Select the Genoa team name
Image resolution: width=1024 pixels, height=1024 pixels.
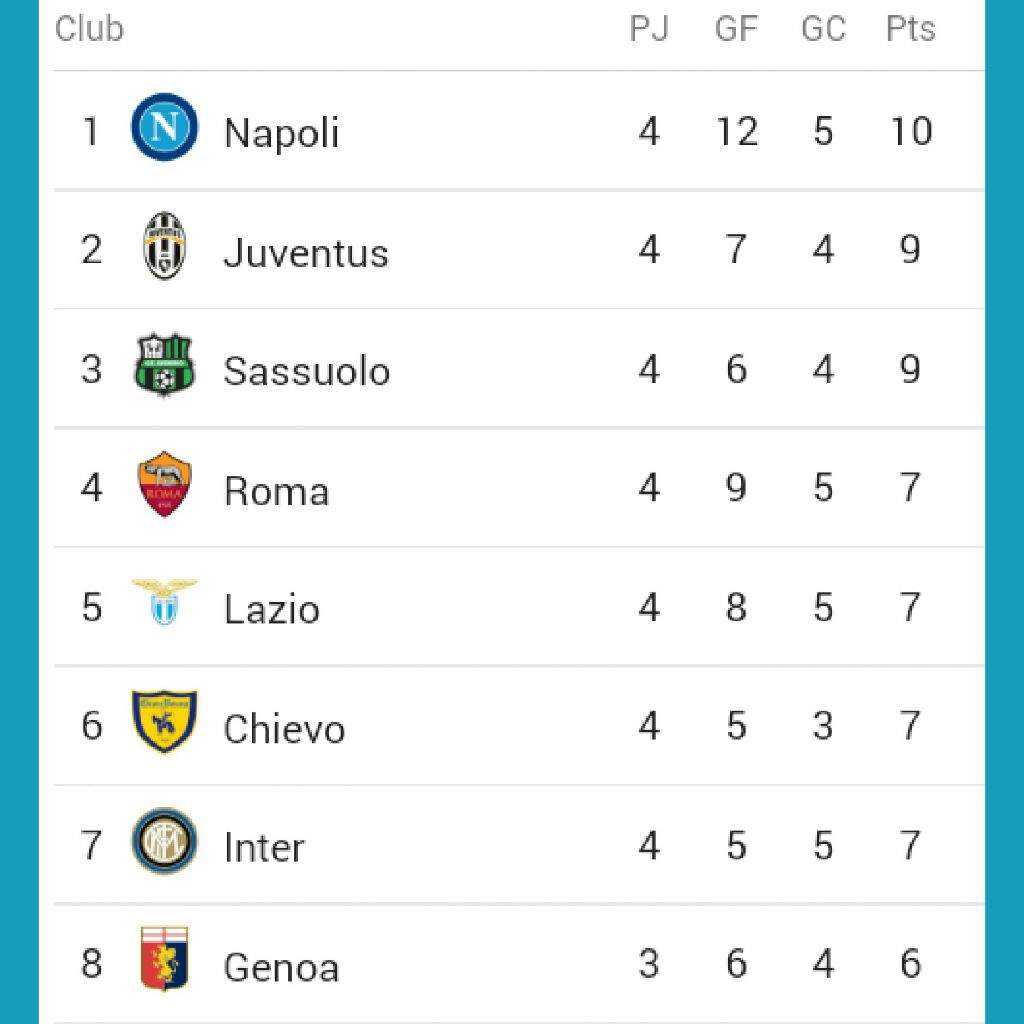[281, 967]
